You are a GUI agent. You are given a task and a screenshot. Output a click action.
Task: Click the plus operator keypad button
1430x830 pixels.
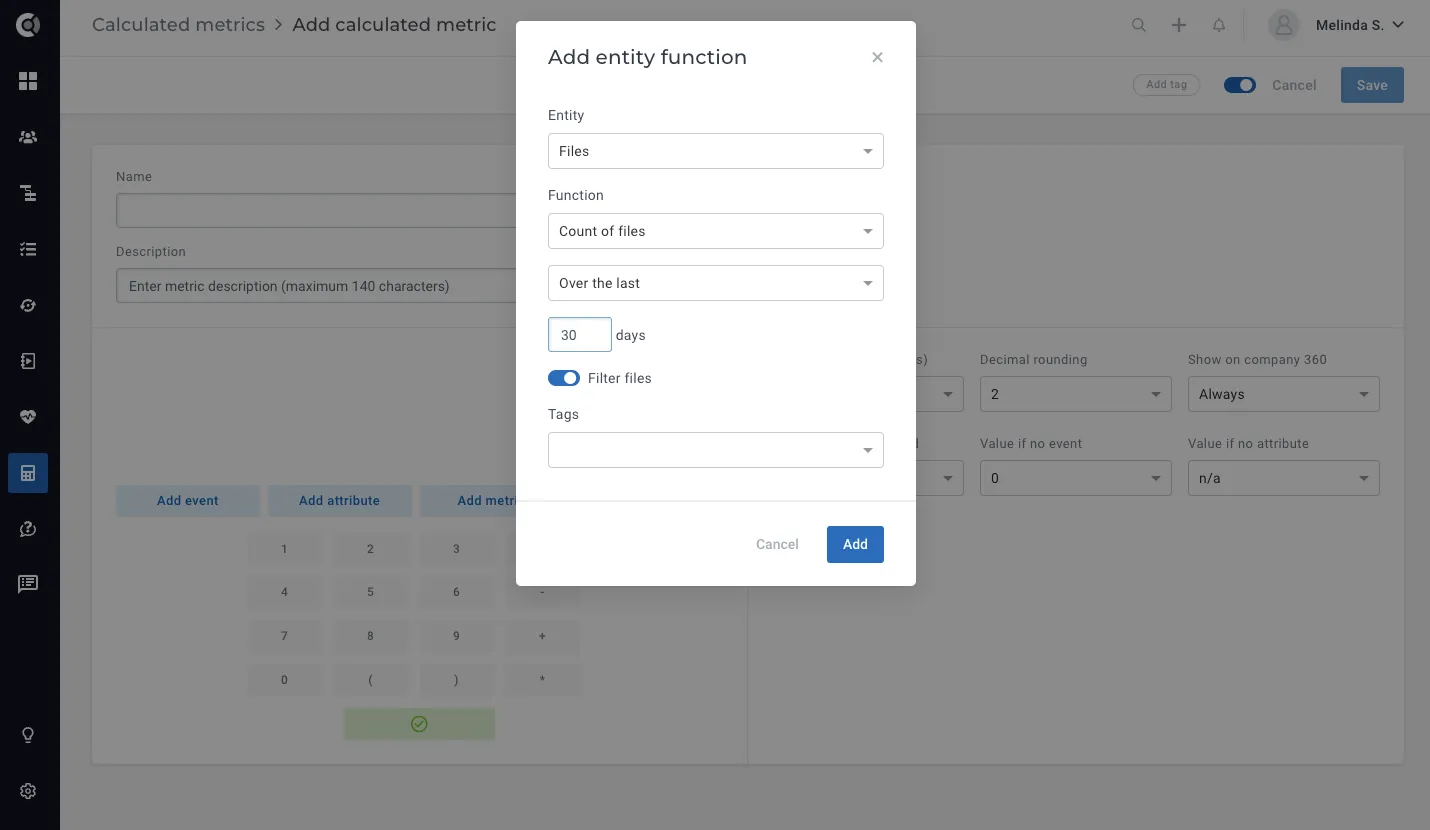pyautogui.click(x=542, y=636)
